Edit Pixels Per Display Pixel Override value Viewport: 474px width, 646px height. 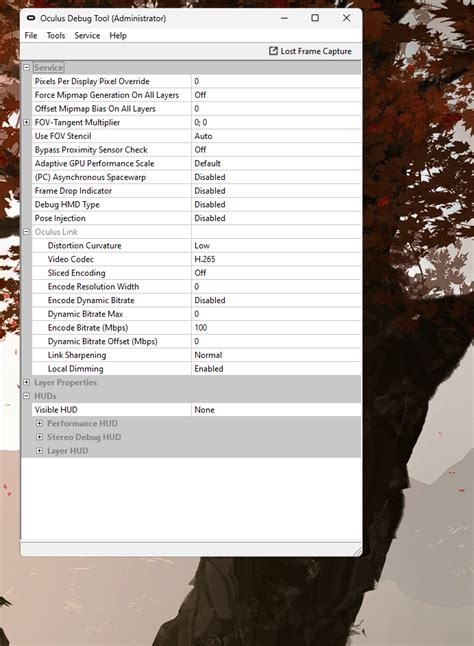click(276, 81)
